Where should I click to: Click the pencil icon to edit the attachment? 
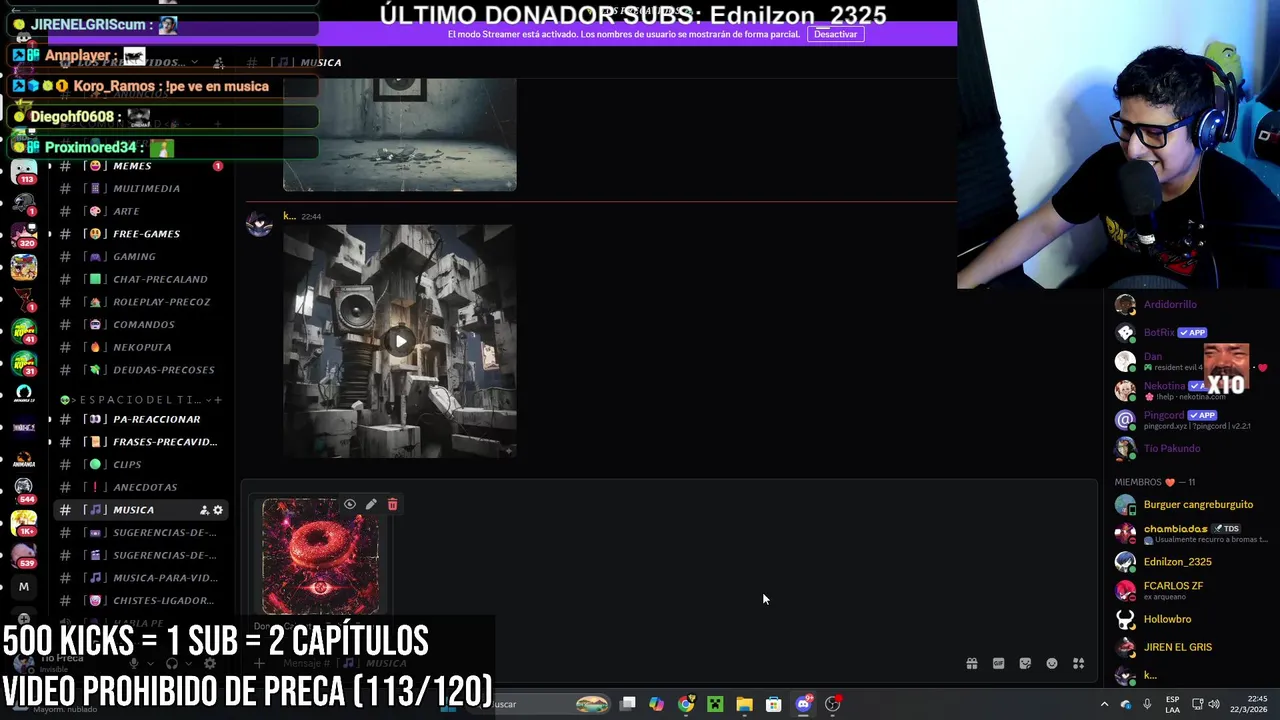pyautogui.click(x=371, y=505)
